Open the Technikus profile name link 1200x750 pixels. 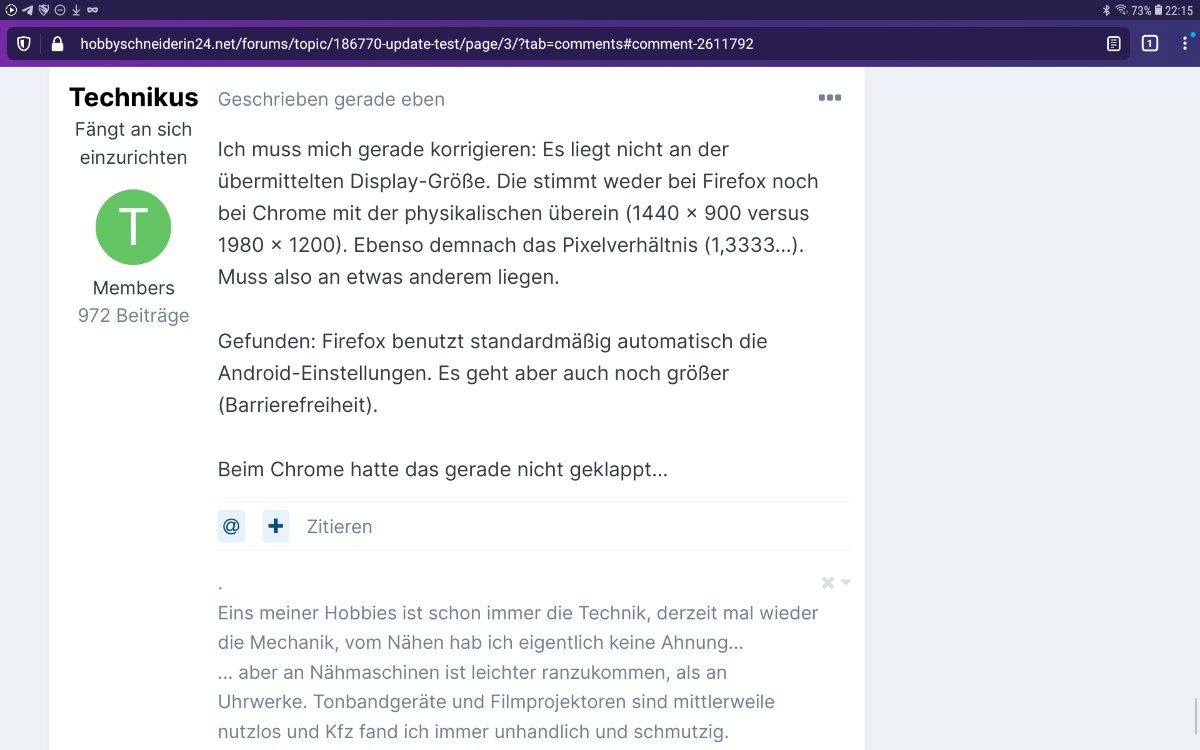click(134, 98)
